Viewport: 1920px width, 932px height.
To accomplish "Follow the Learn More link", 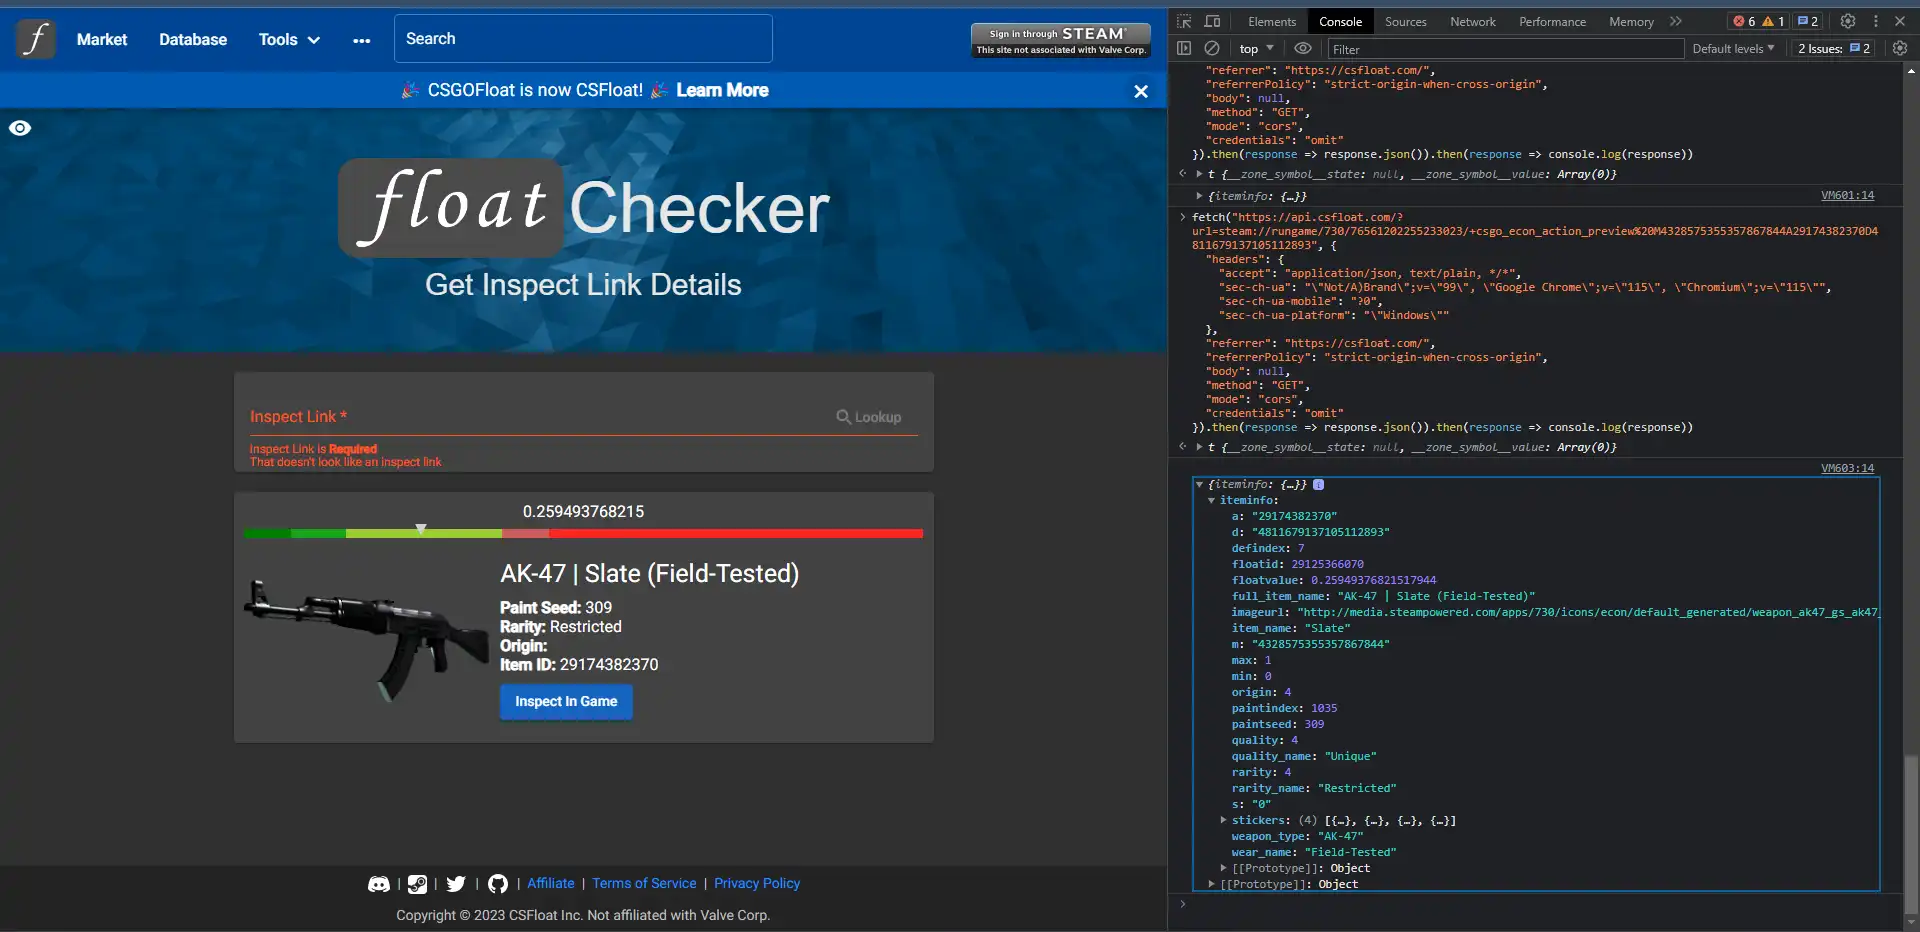I will [x=722, y=90].
